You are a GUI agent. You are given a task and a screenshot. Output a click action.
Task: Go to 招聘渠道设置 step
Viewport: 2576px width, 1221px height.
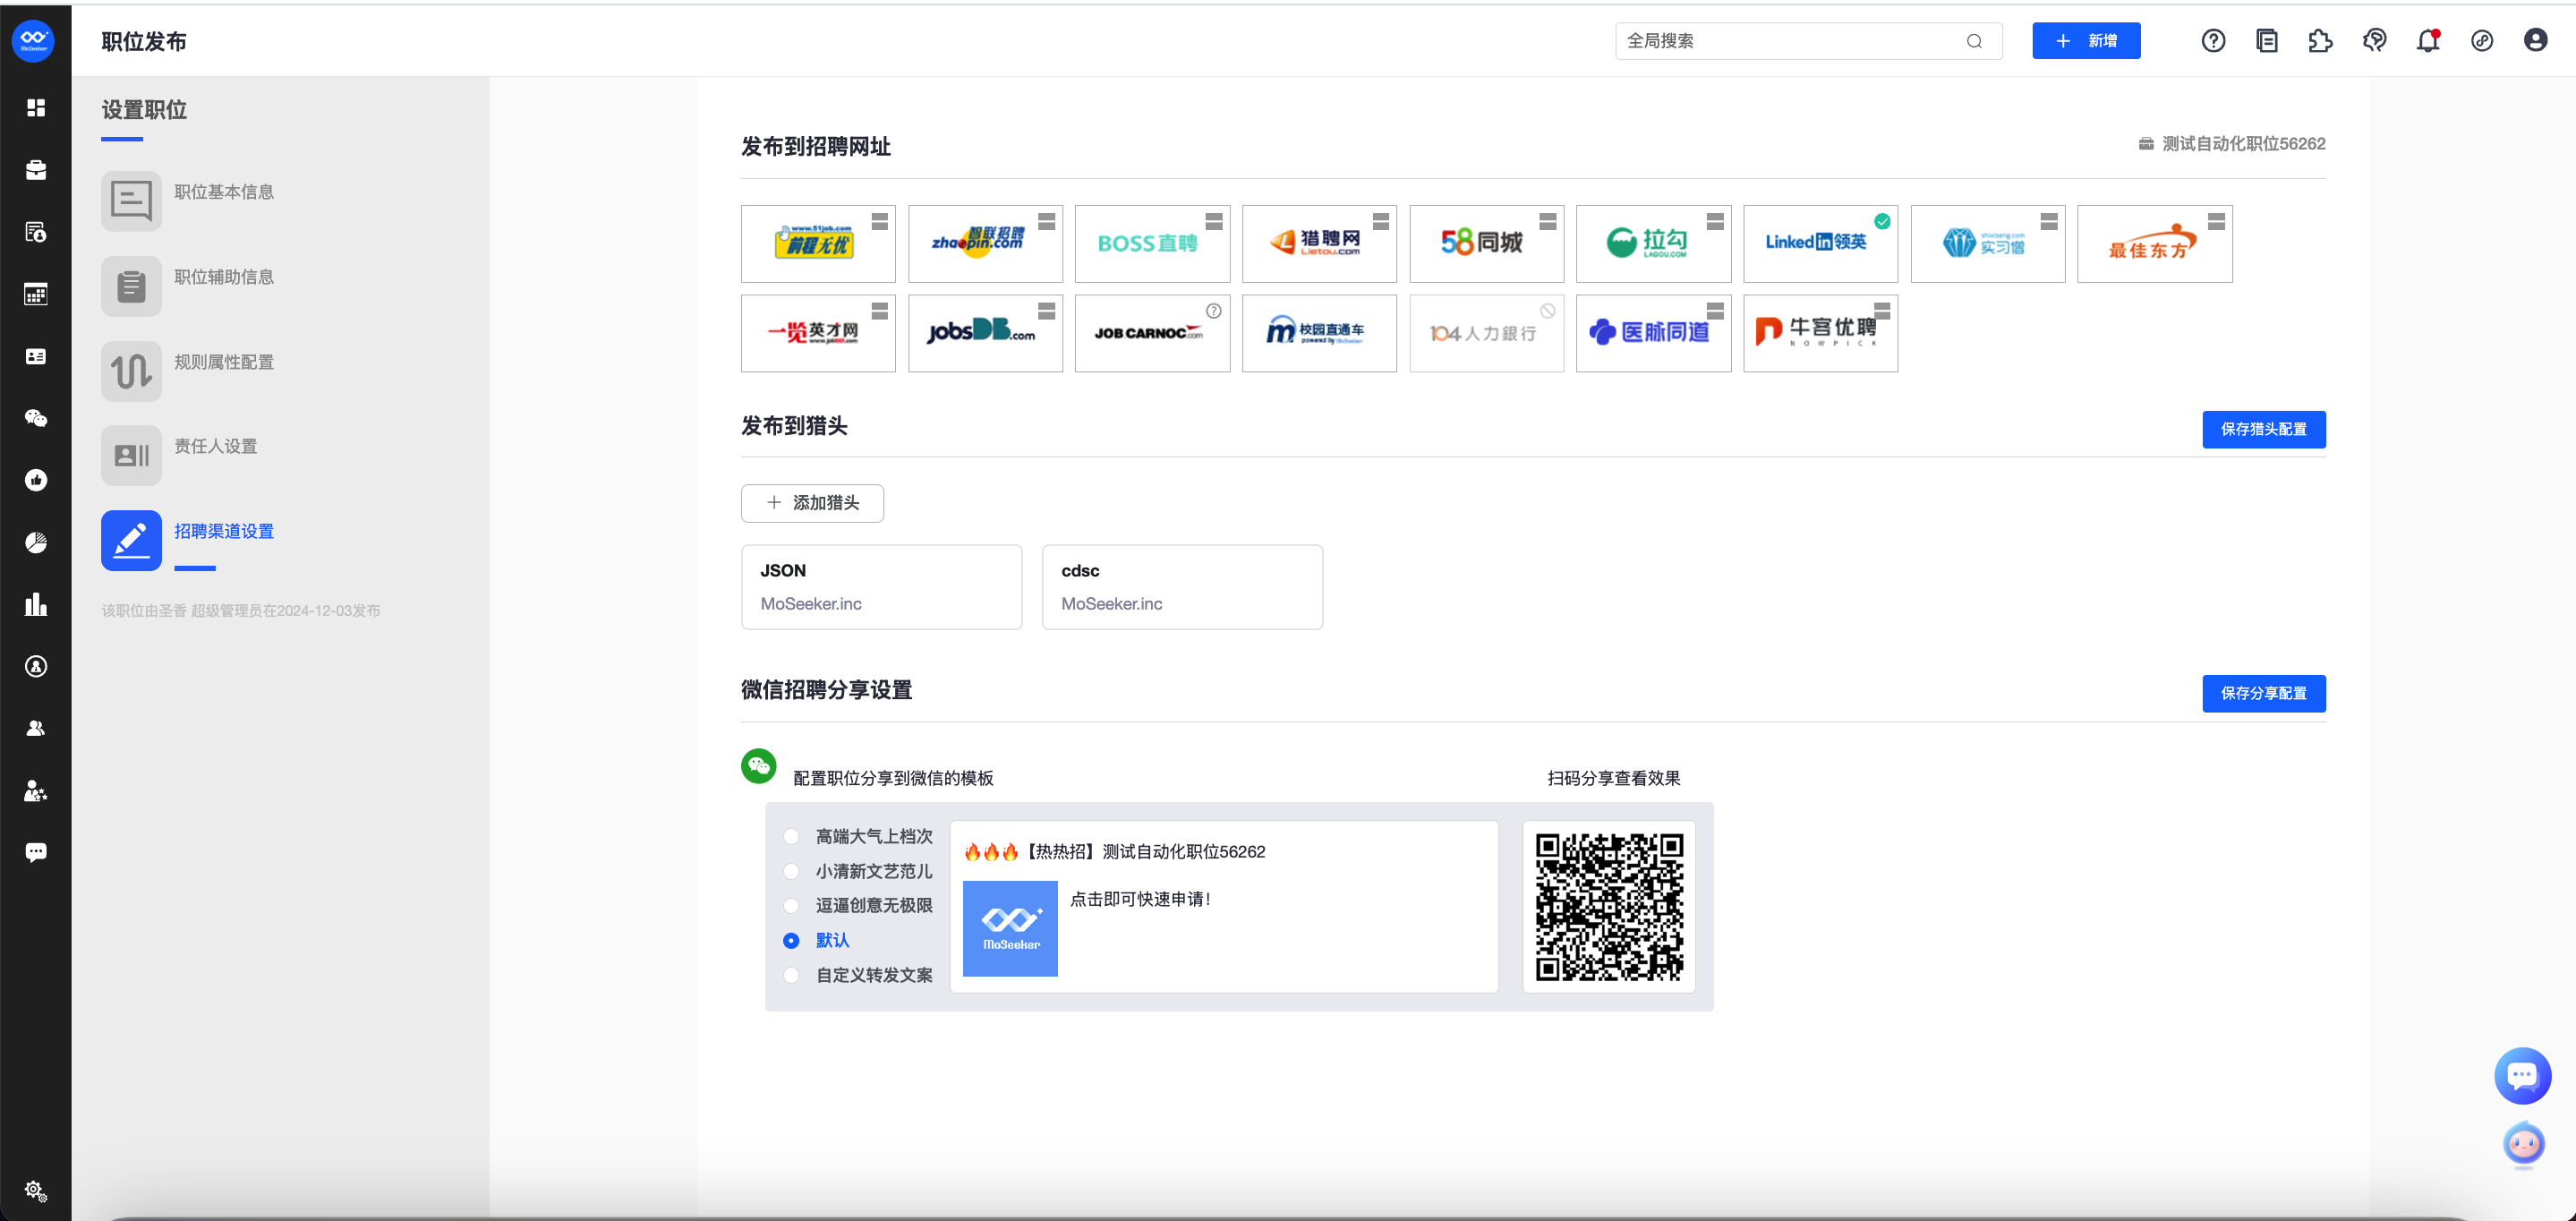click(x=188, y=541)
